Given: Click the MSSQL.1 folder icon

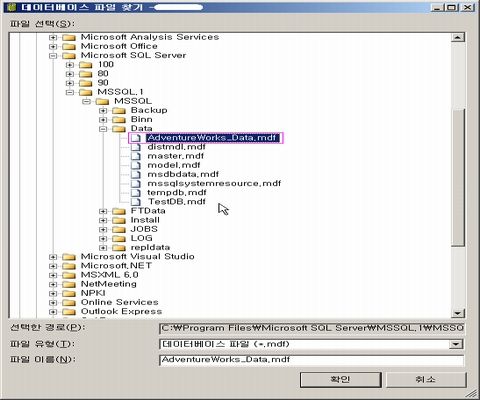Looking at the screenshot, I should tap(86, 92).
